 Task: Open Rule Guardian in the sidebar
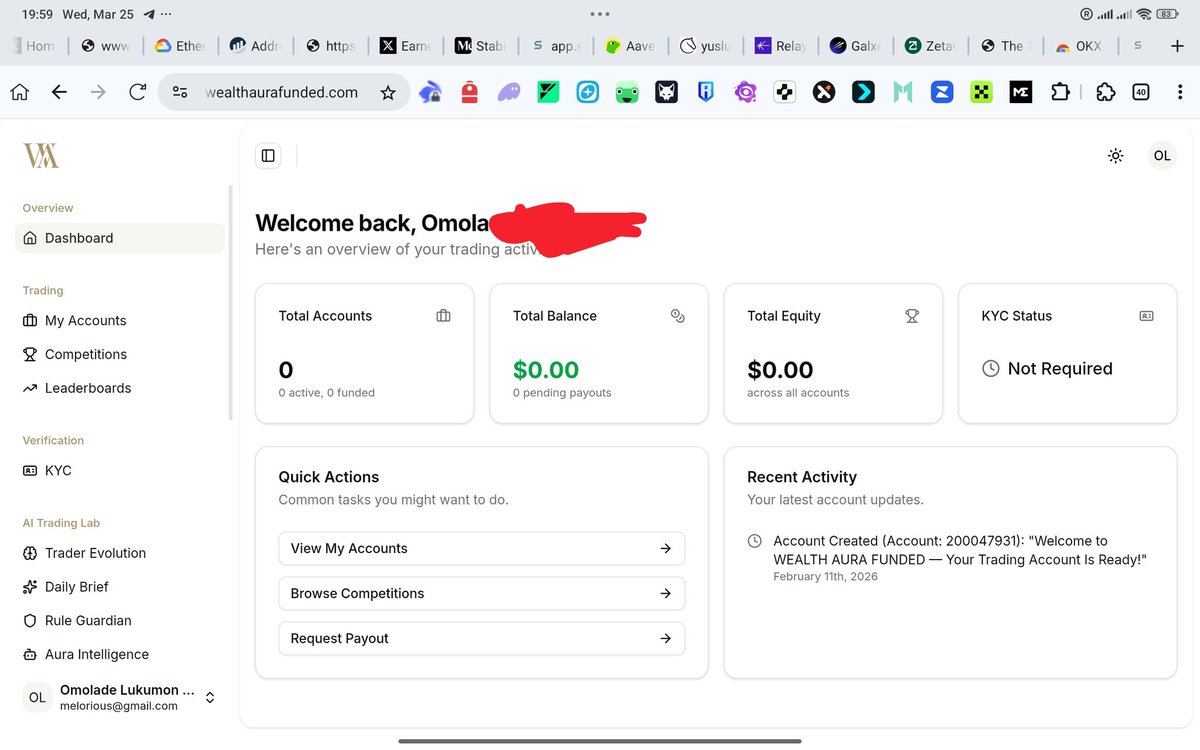click(x=120, y=620)
